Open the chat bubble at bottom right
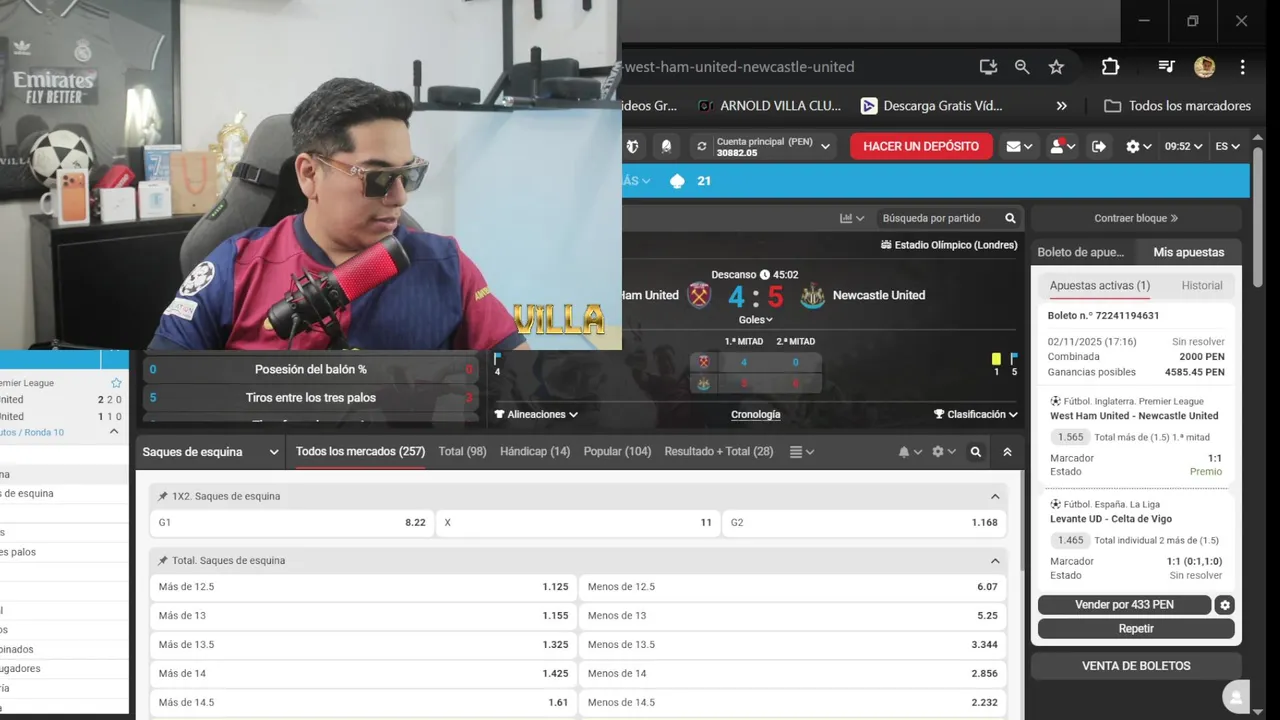The width and height of the screenshot is (1280, 720). pos(1236,697)
